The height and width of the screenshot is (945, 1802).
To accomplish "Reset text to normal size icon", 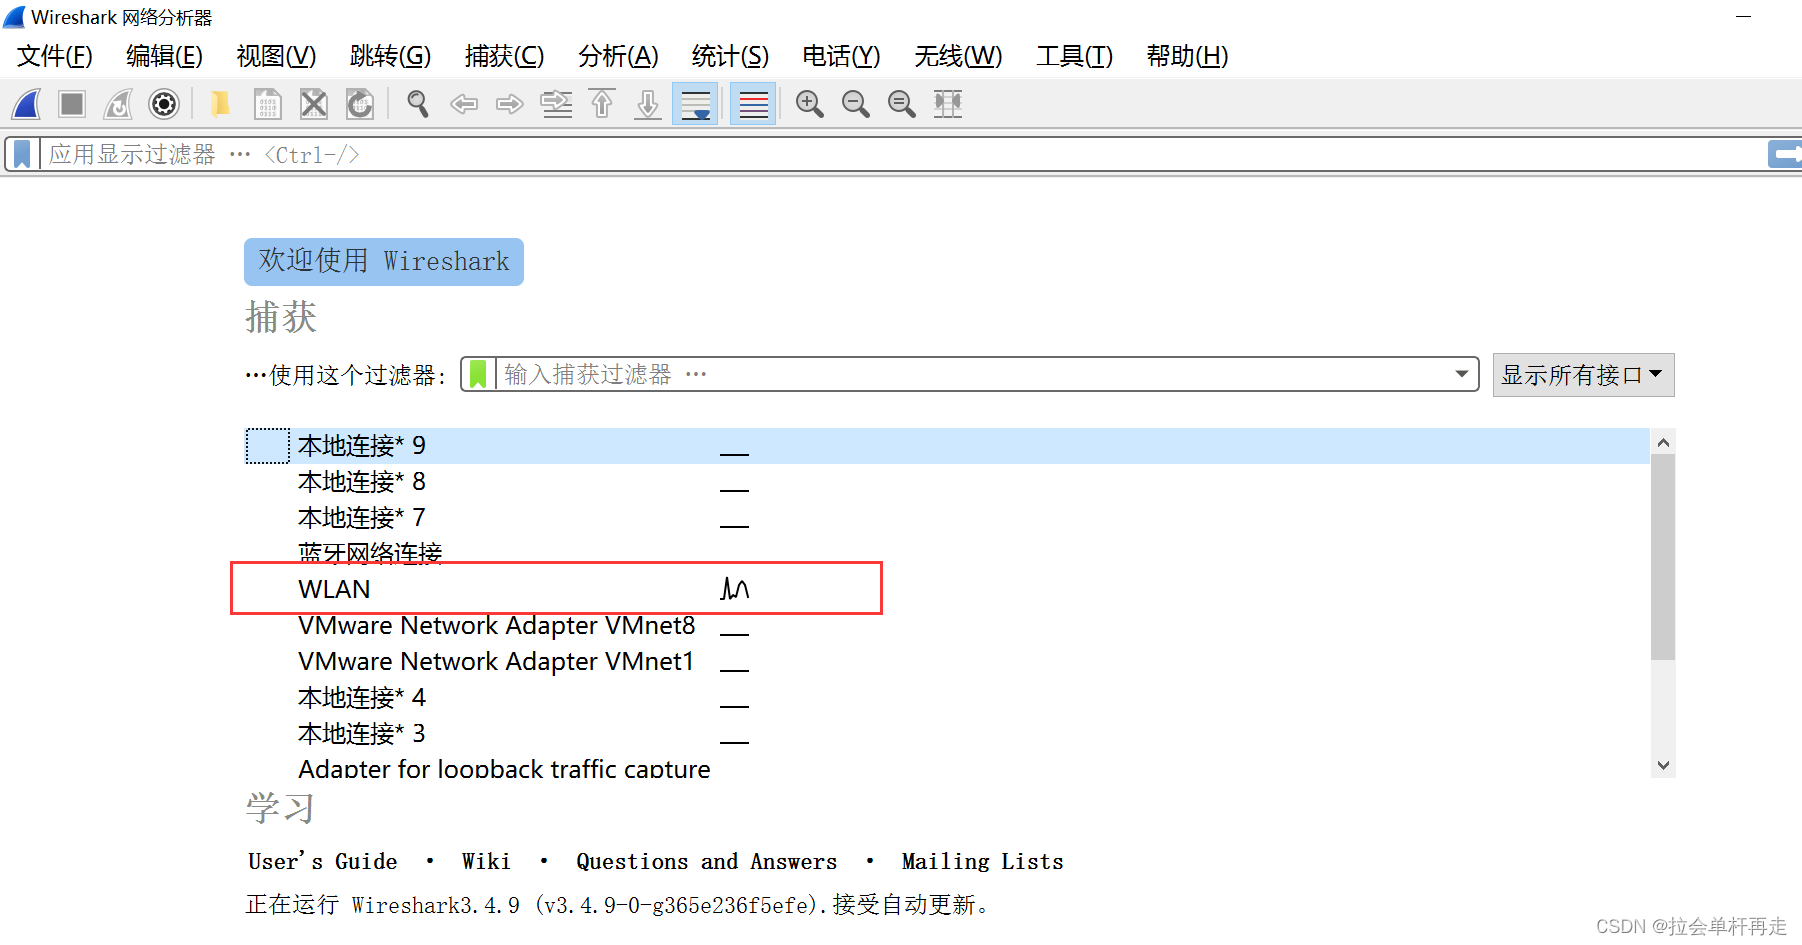I will pos(902,104).
